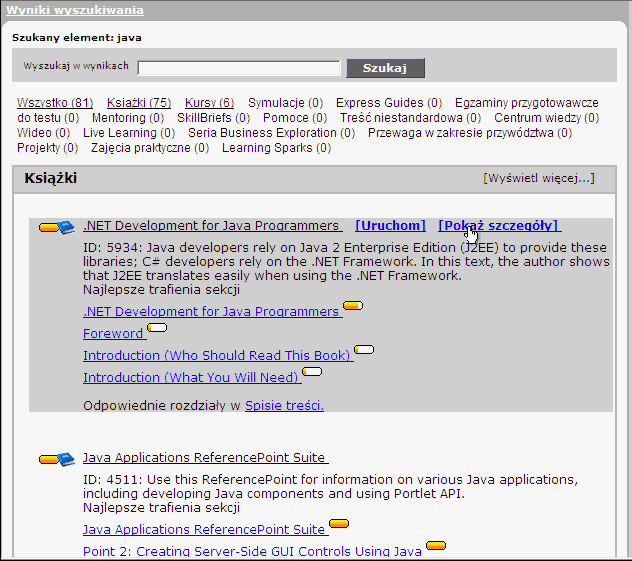Click relevance bar next to Foreword
The width and height of the screenshot is (632, 561).
157,328
